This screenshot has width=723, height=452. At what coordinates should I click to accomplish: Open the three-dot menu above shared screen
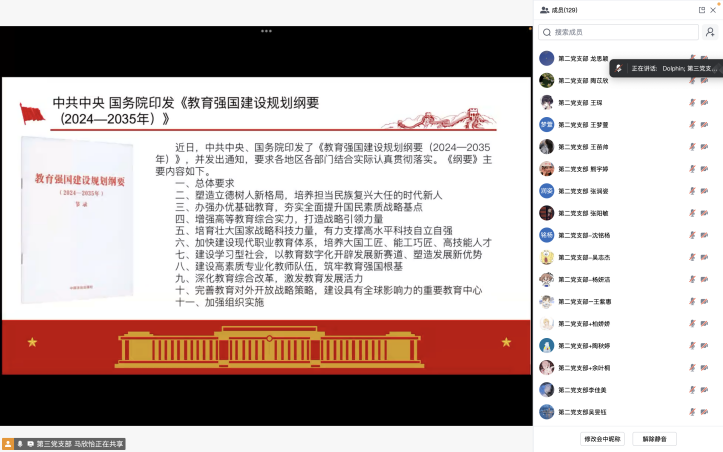[x=267, y=31]
